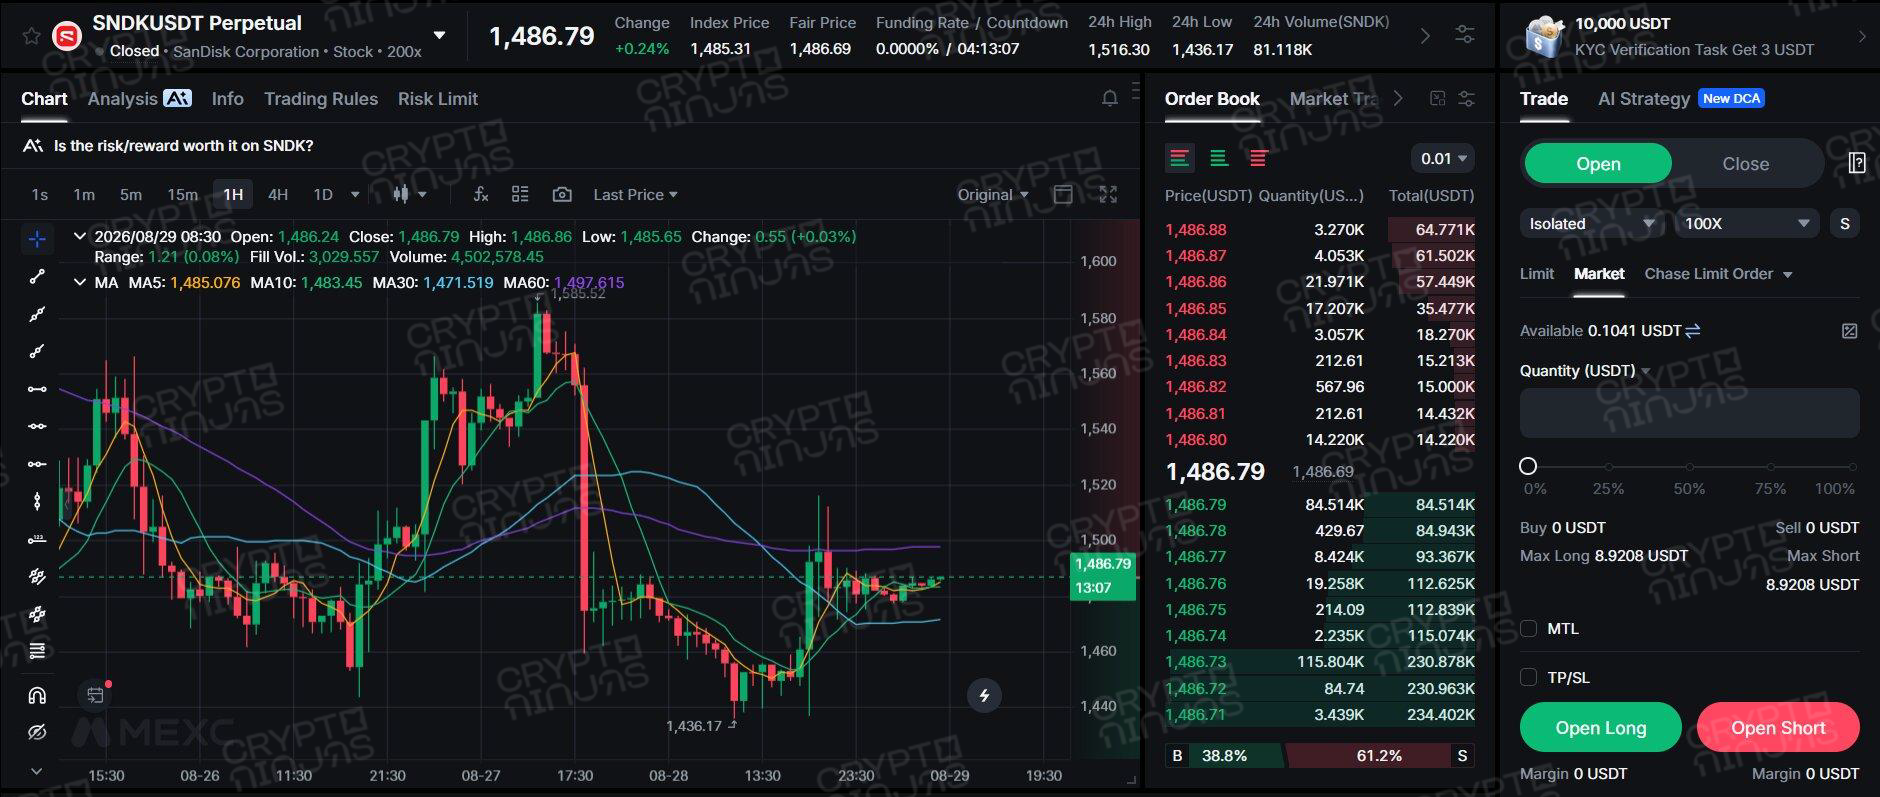Viewport: 1880px width, 797px height.
Task: Open the chart grid layout icon
Action: [520, 194]
